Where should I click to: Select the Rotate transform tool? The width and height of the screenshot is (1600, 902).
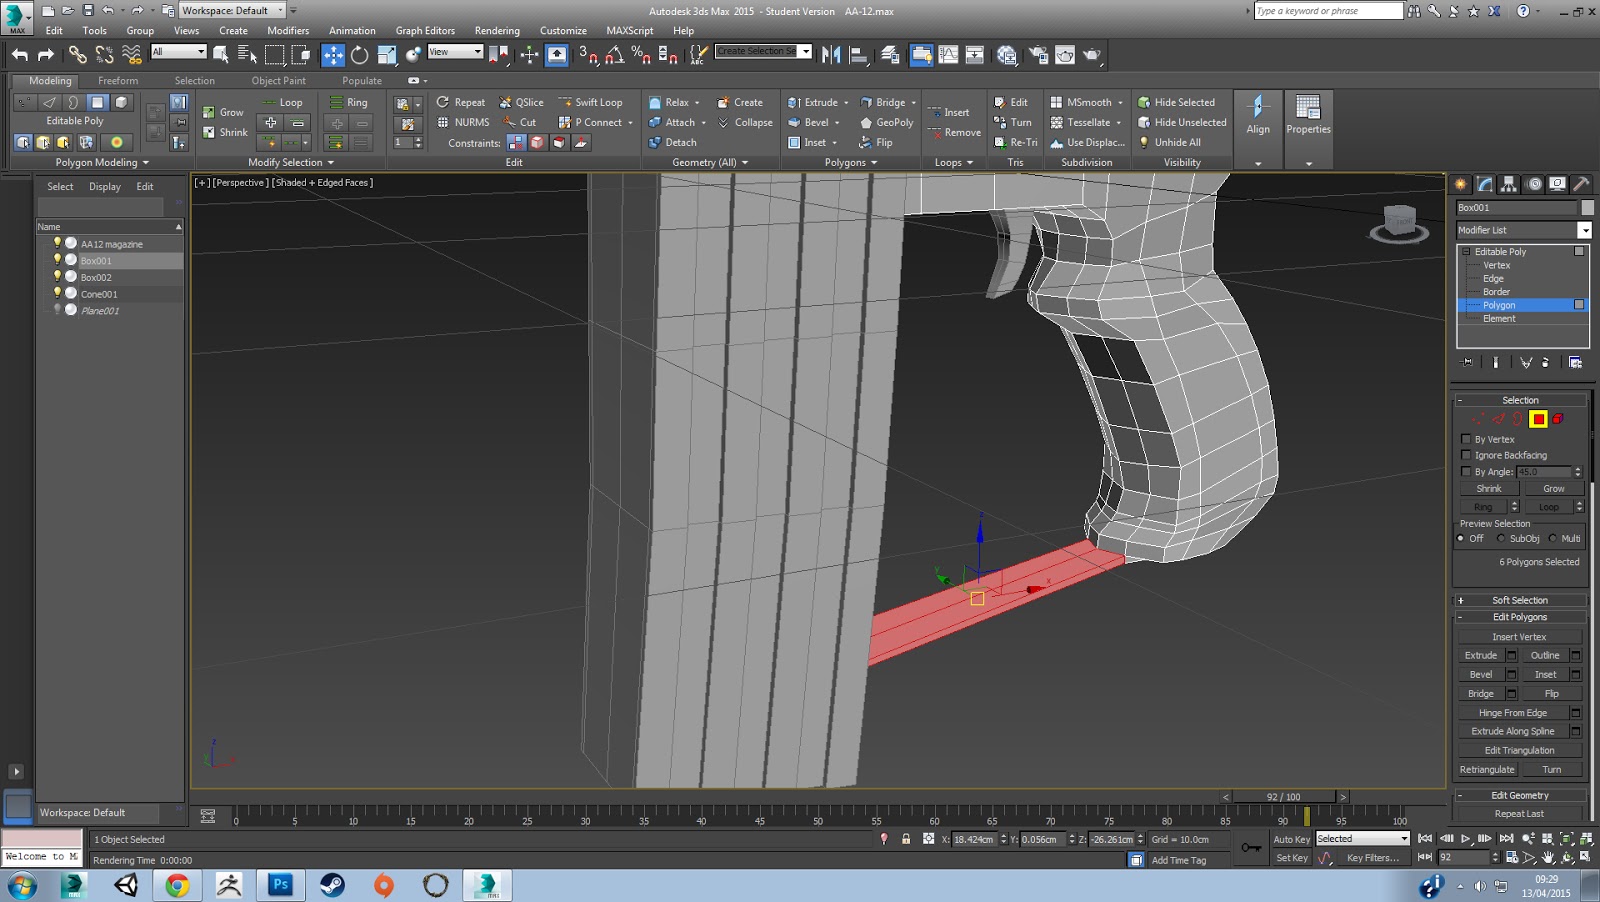click(x=359, y=55)
